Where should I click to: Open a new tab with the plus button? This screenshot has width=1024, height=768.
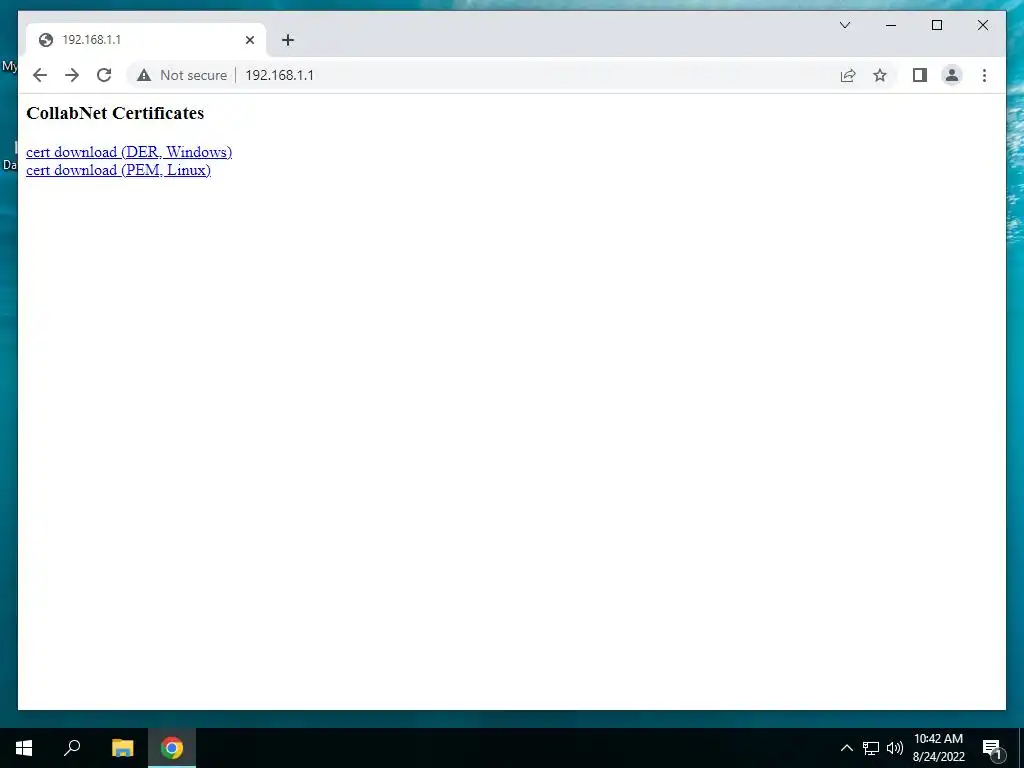click(x=287, y=40)
